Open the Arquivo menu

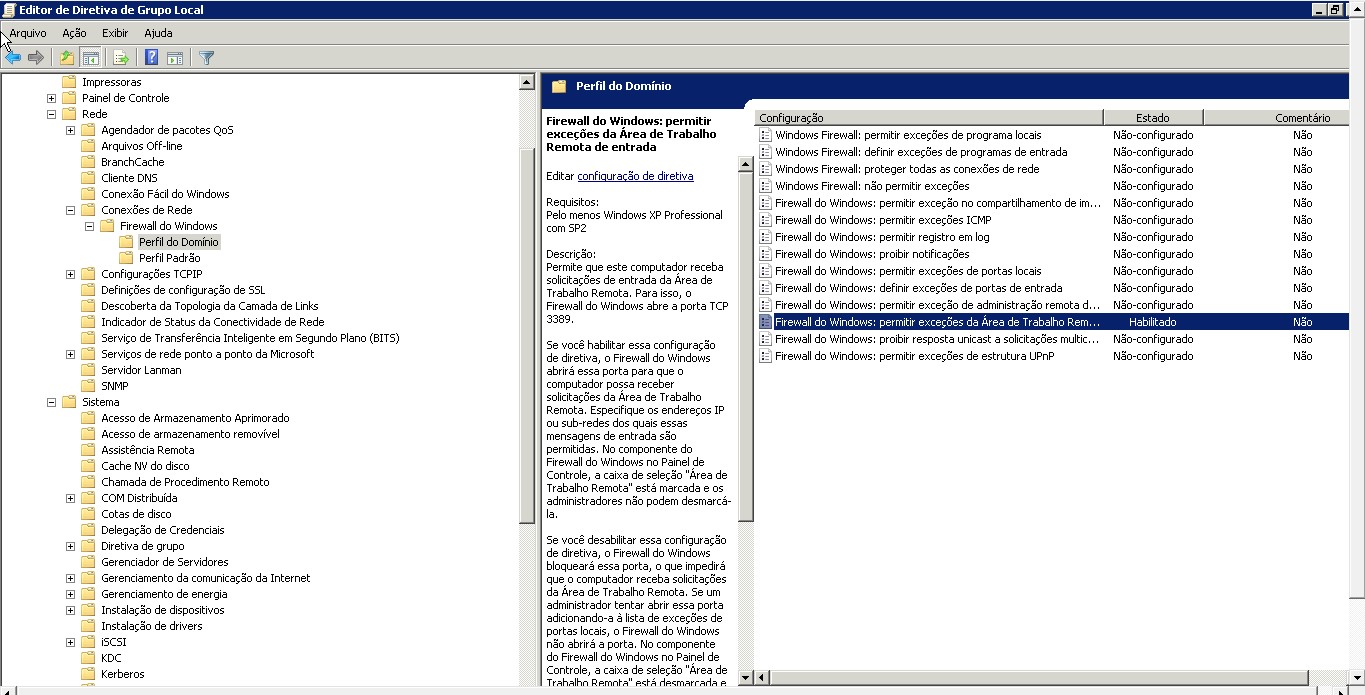28,33
